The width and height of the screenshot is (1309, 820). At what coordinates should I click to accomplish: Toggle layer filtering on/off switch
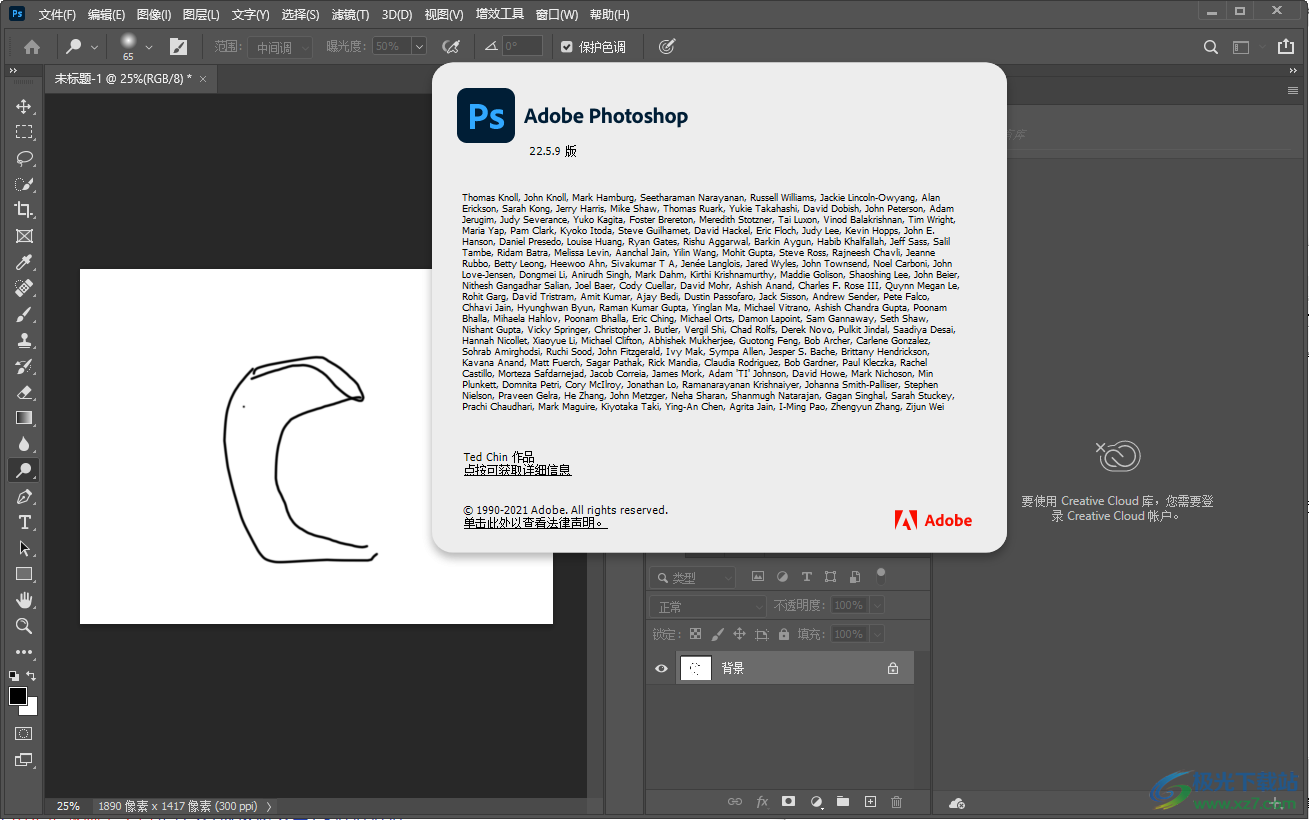pos(881,575)
